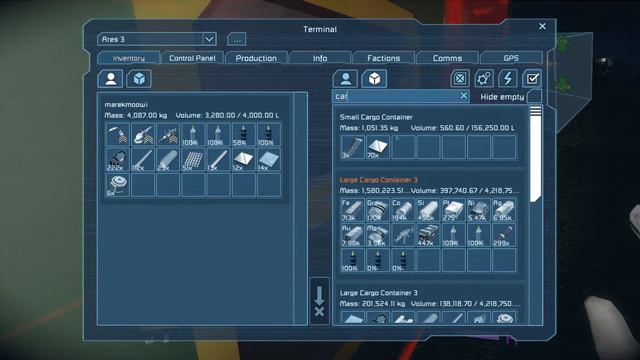Show character inventory on right panel
The width and height of the screenshot is (640, 360).
click(345, 78)
